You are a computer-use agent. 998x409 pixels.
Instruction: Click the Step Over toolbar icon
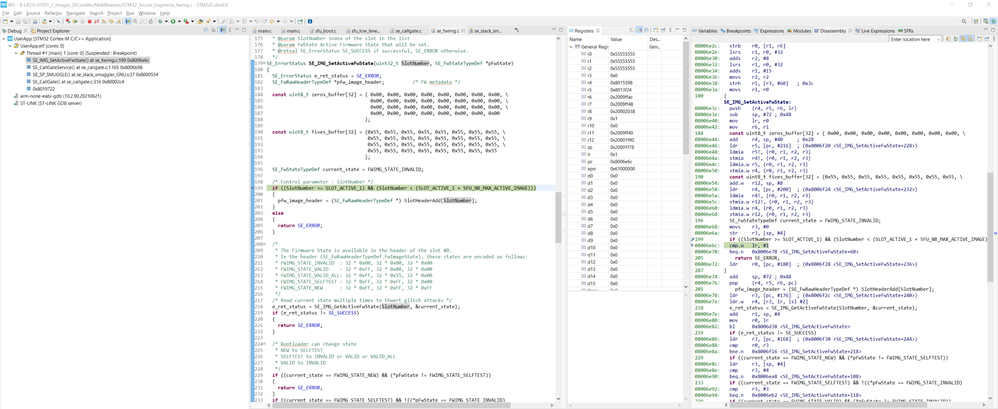tap(111, 22)
